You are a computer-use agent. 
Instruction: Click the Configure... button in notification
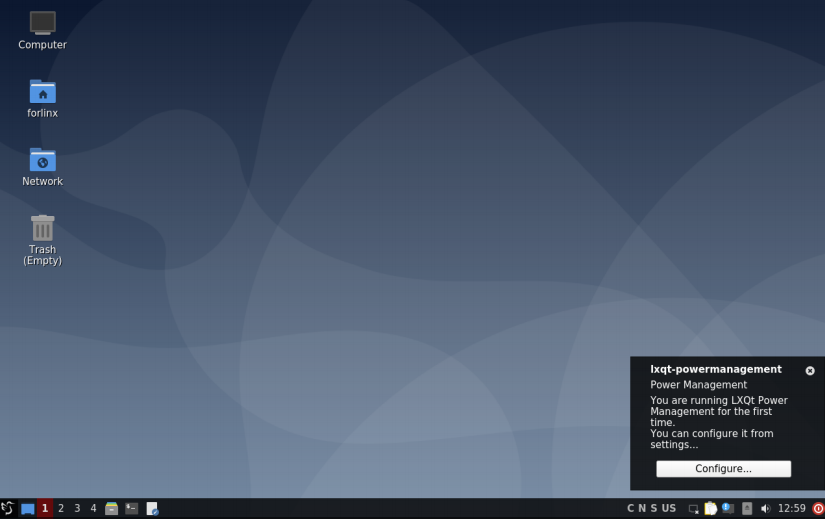[x=723, y=468]
